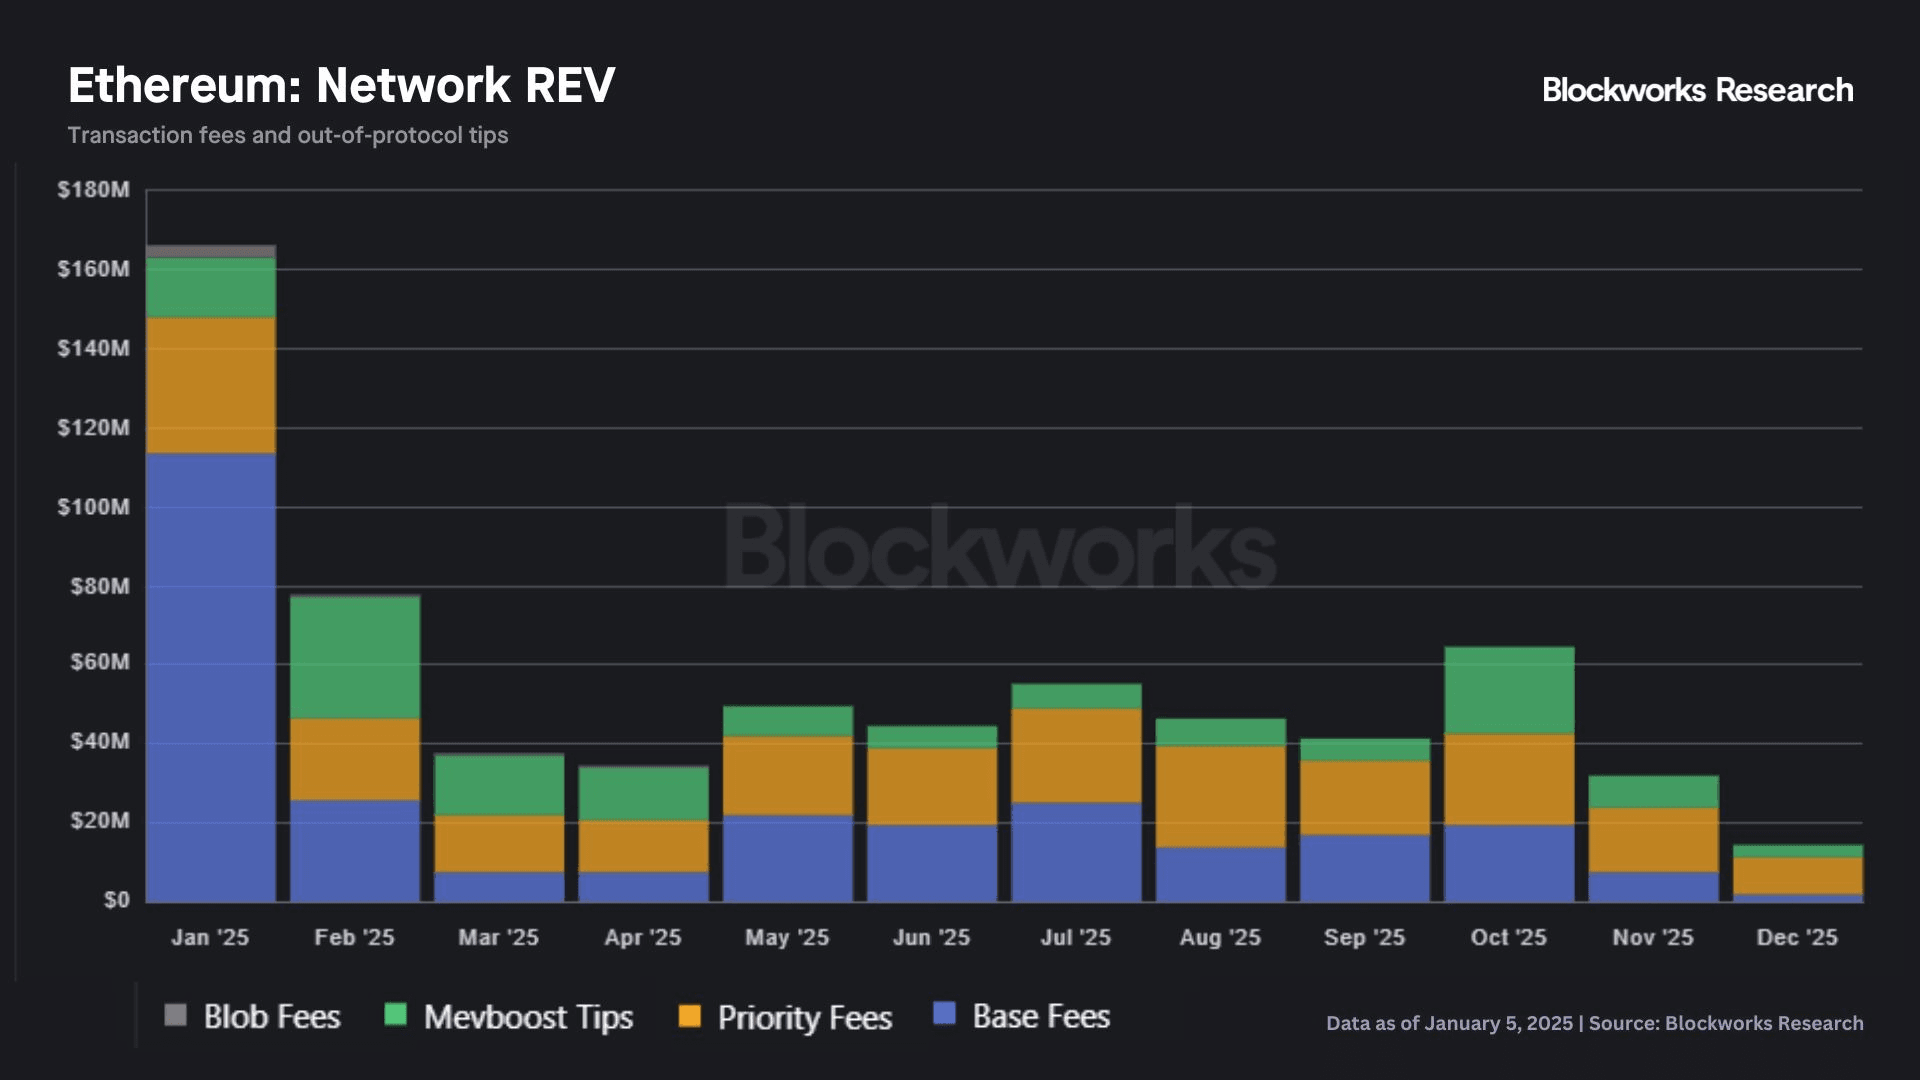The height and width of the screenshot is (1080, 1920).
Task: Click the Ethereum: Network REV title
Action: [x=341, y=85]
